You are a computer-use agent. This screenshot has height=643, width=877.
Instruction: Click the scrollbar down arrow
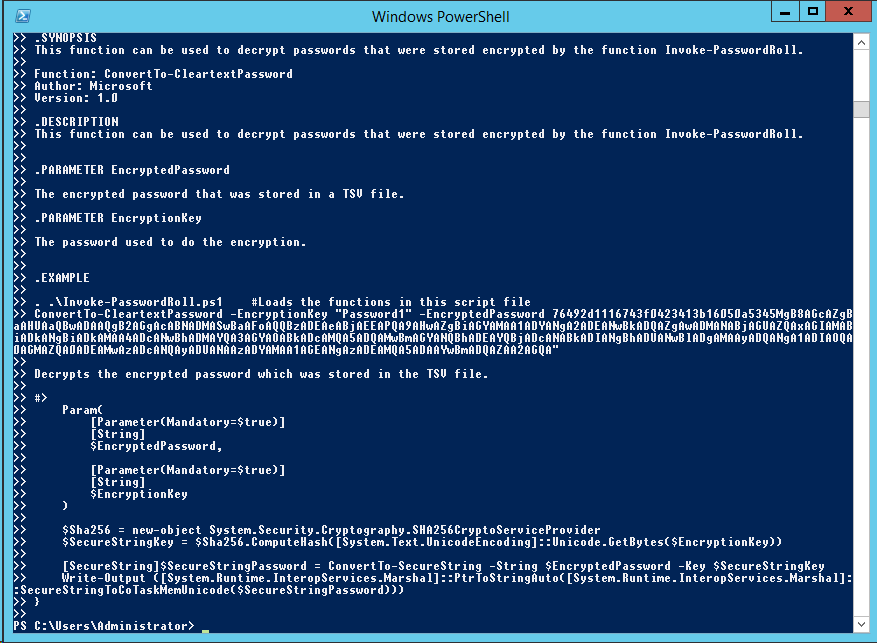(x=860, y=626)
